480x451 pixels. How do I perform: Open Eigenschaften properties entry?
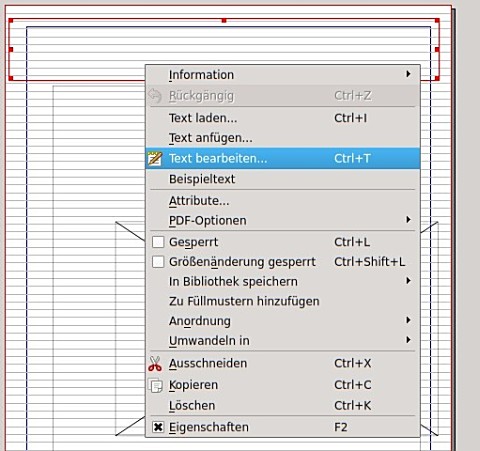283,427
